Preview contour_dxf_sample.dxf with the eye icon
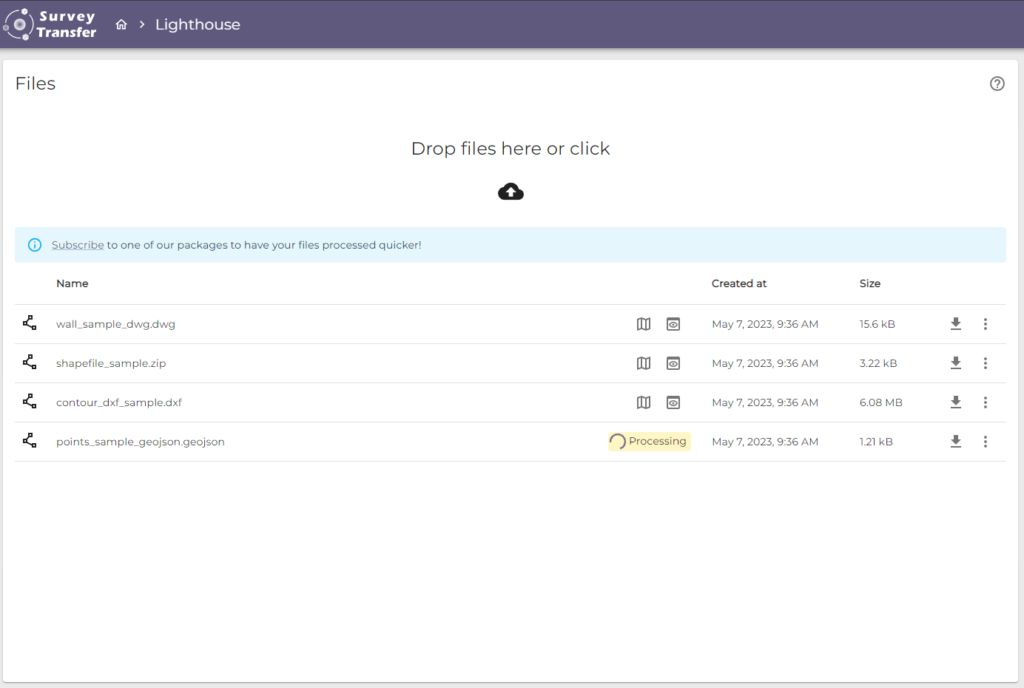 tap(673, 402)
